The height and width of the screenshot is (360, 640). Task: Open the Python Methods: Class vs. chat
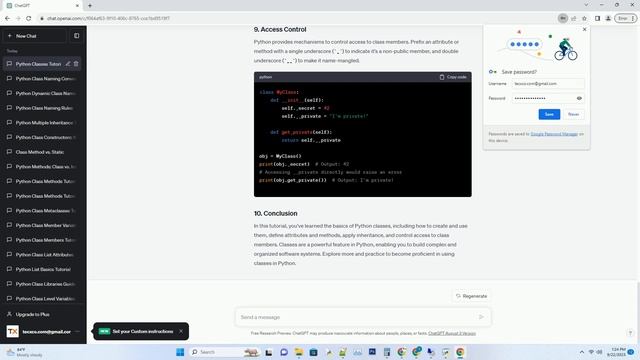click(x=43, y=167)
